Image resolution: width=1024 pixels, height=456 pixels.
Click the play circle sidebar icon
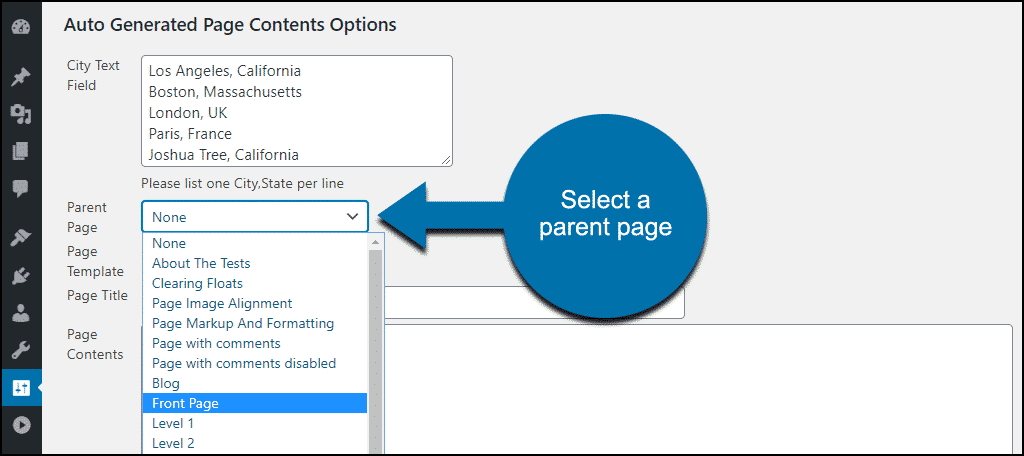[21, 425]
